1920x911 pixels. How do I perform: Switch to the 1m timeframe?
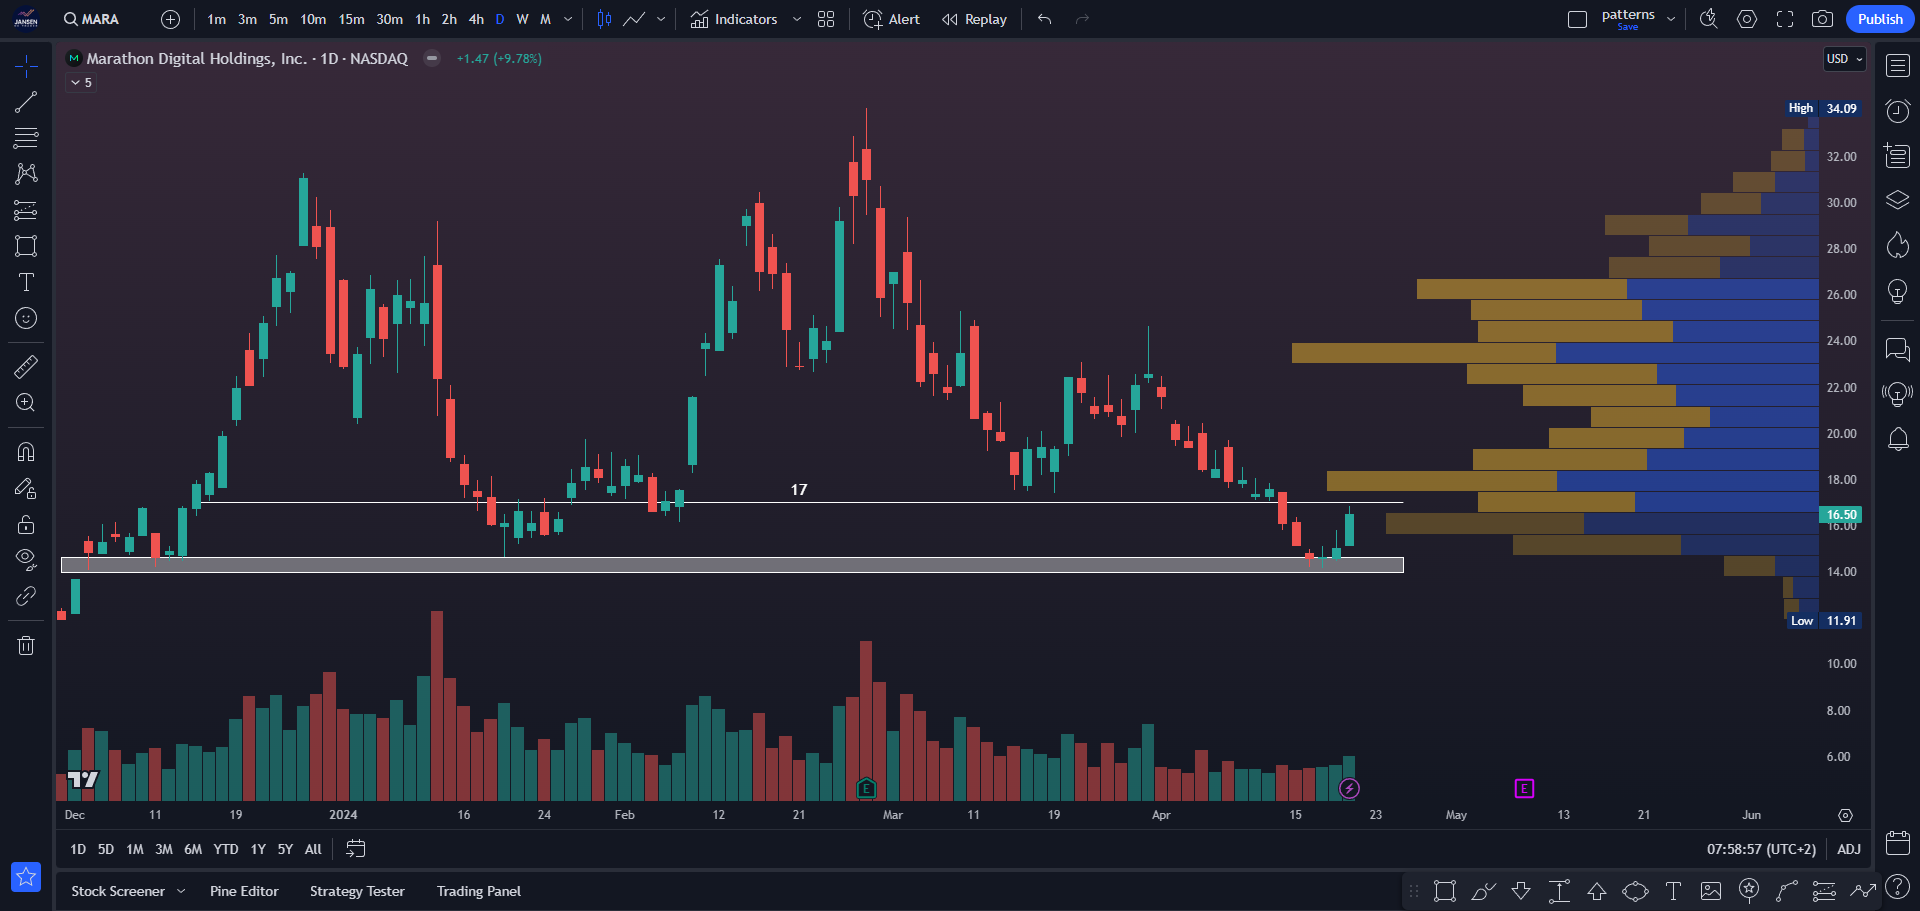pos(216,19)
